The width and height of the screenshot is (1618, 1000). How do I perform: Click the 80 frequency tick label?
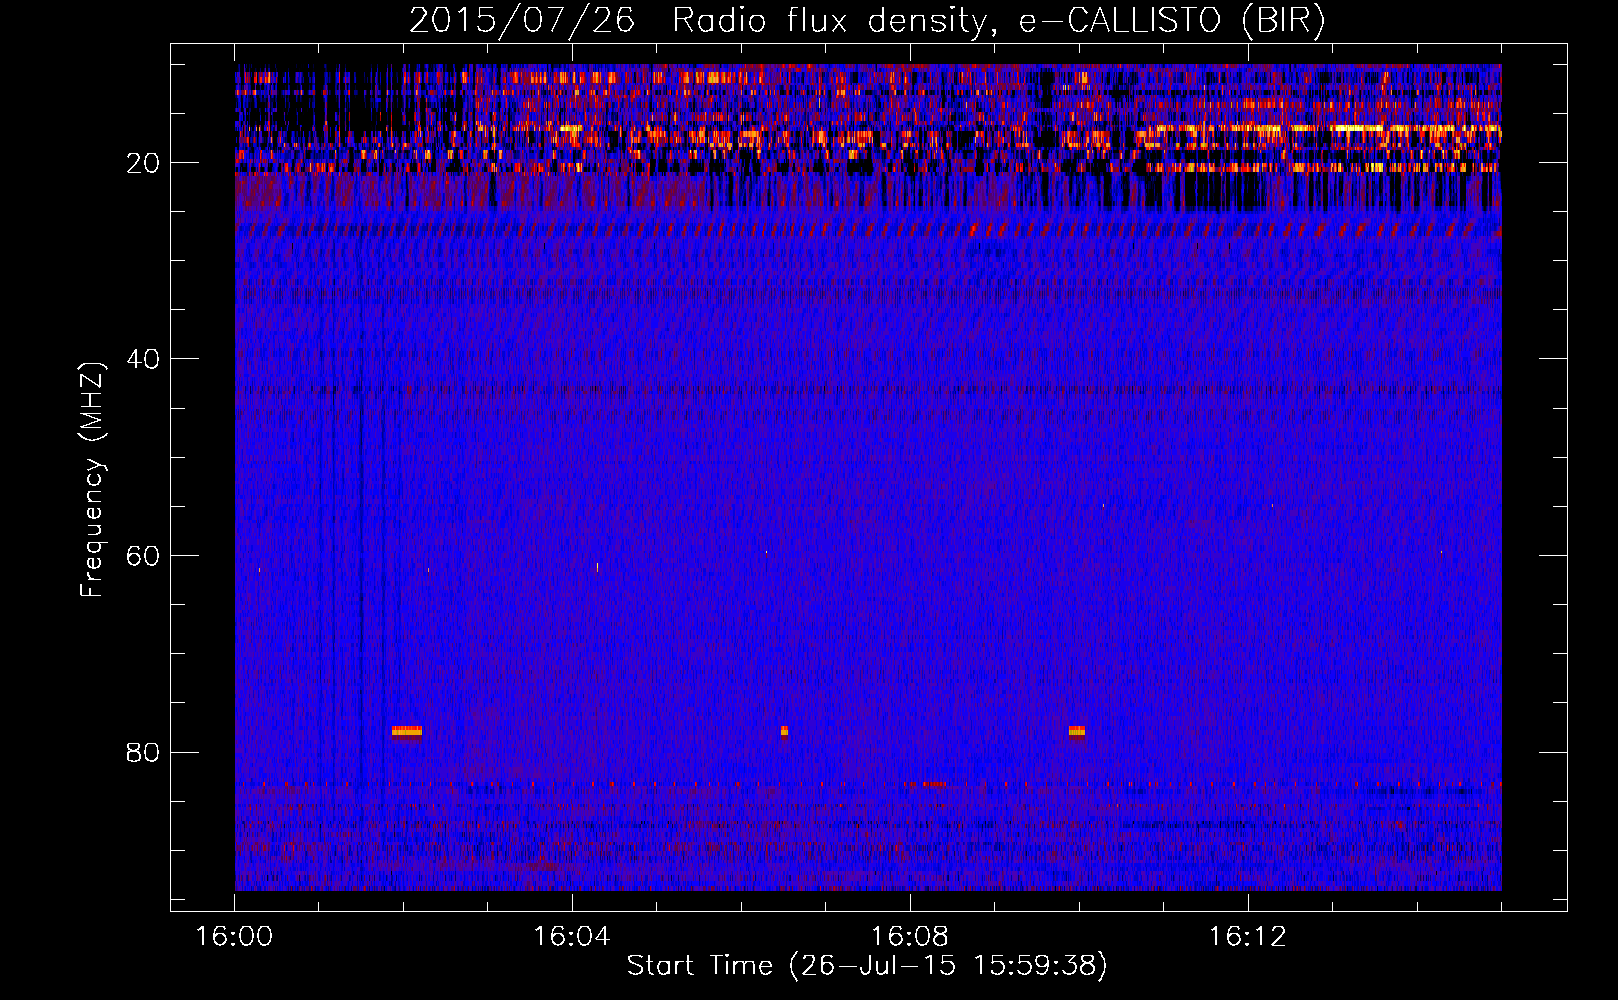144,752
